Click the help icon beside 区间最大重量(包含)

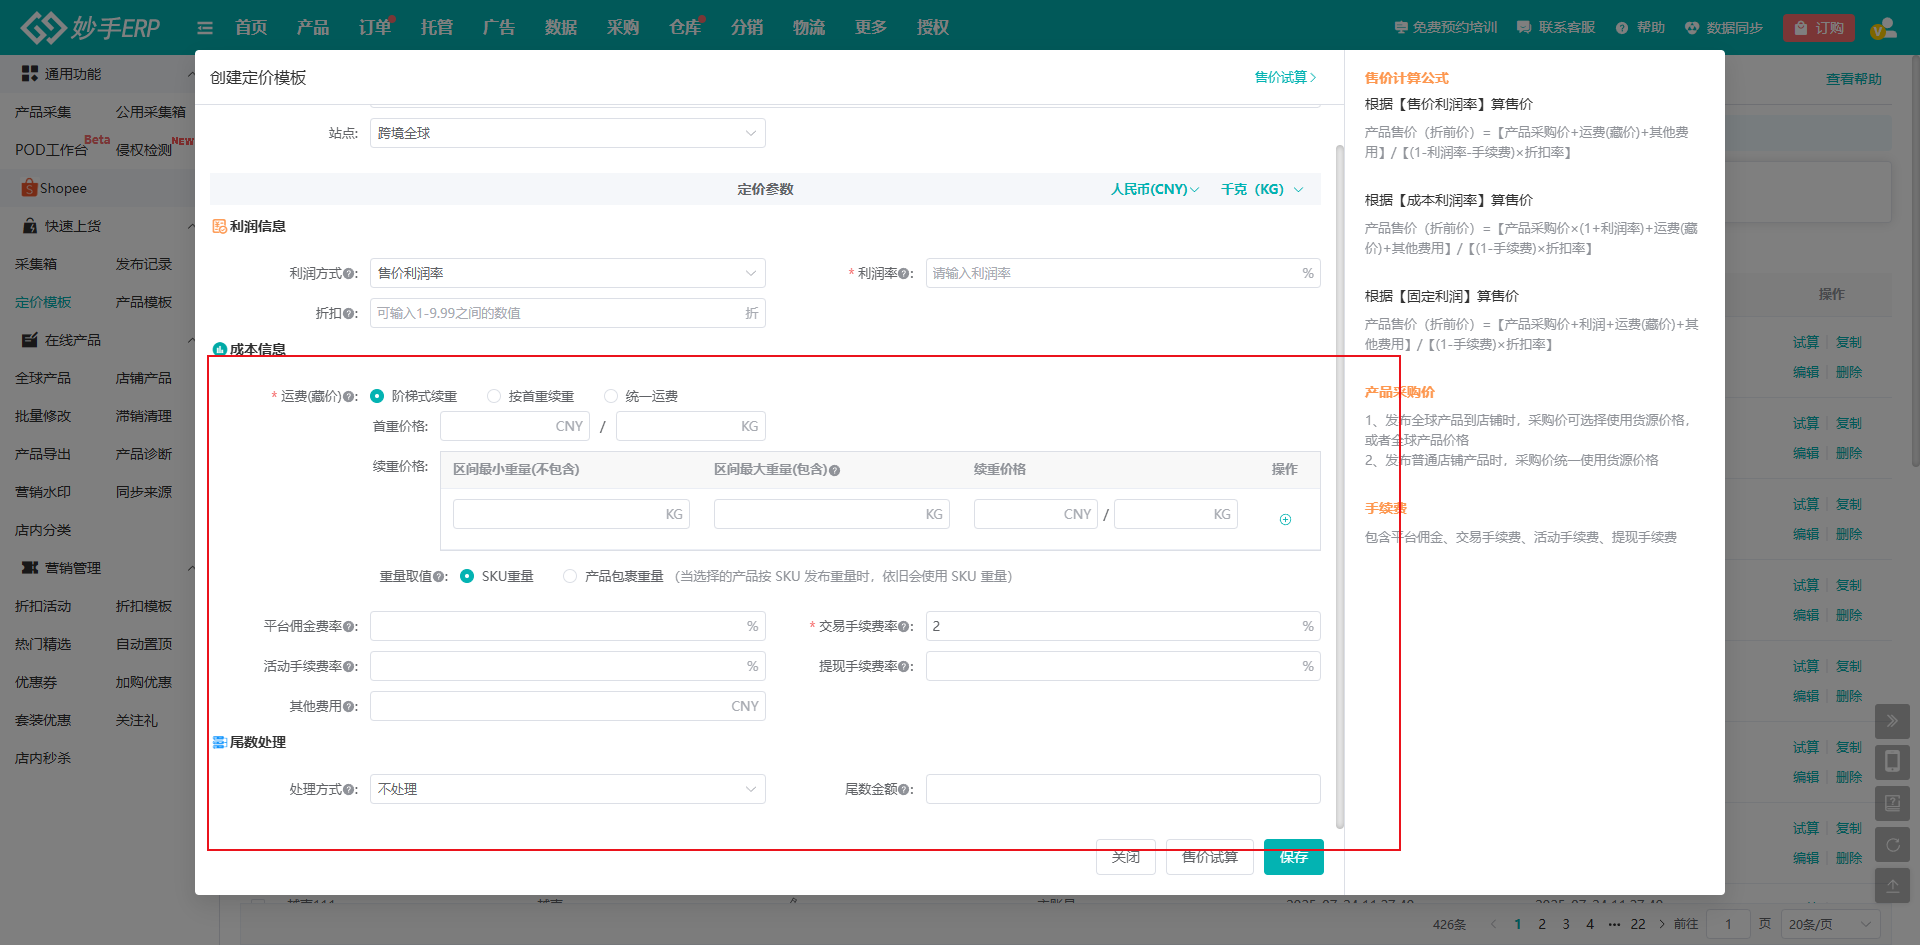click(834, 470)
